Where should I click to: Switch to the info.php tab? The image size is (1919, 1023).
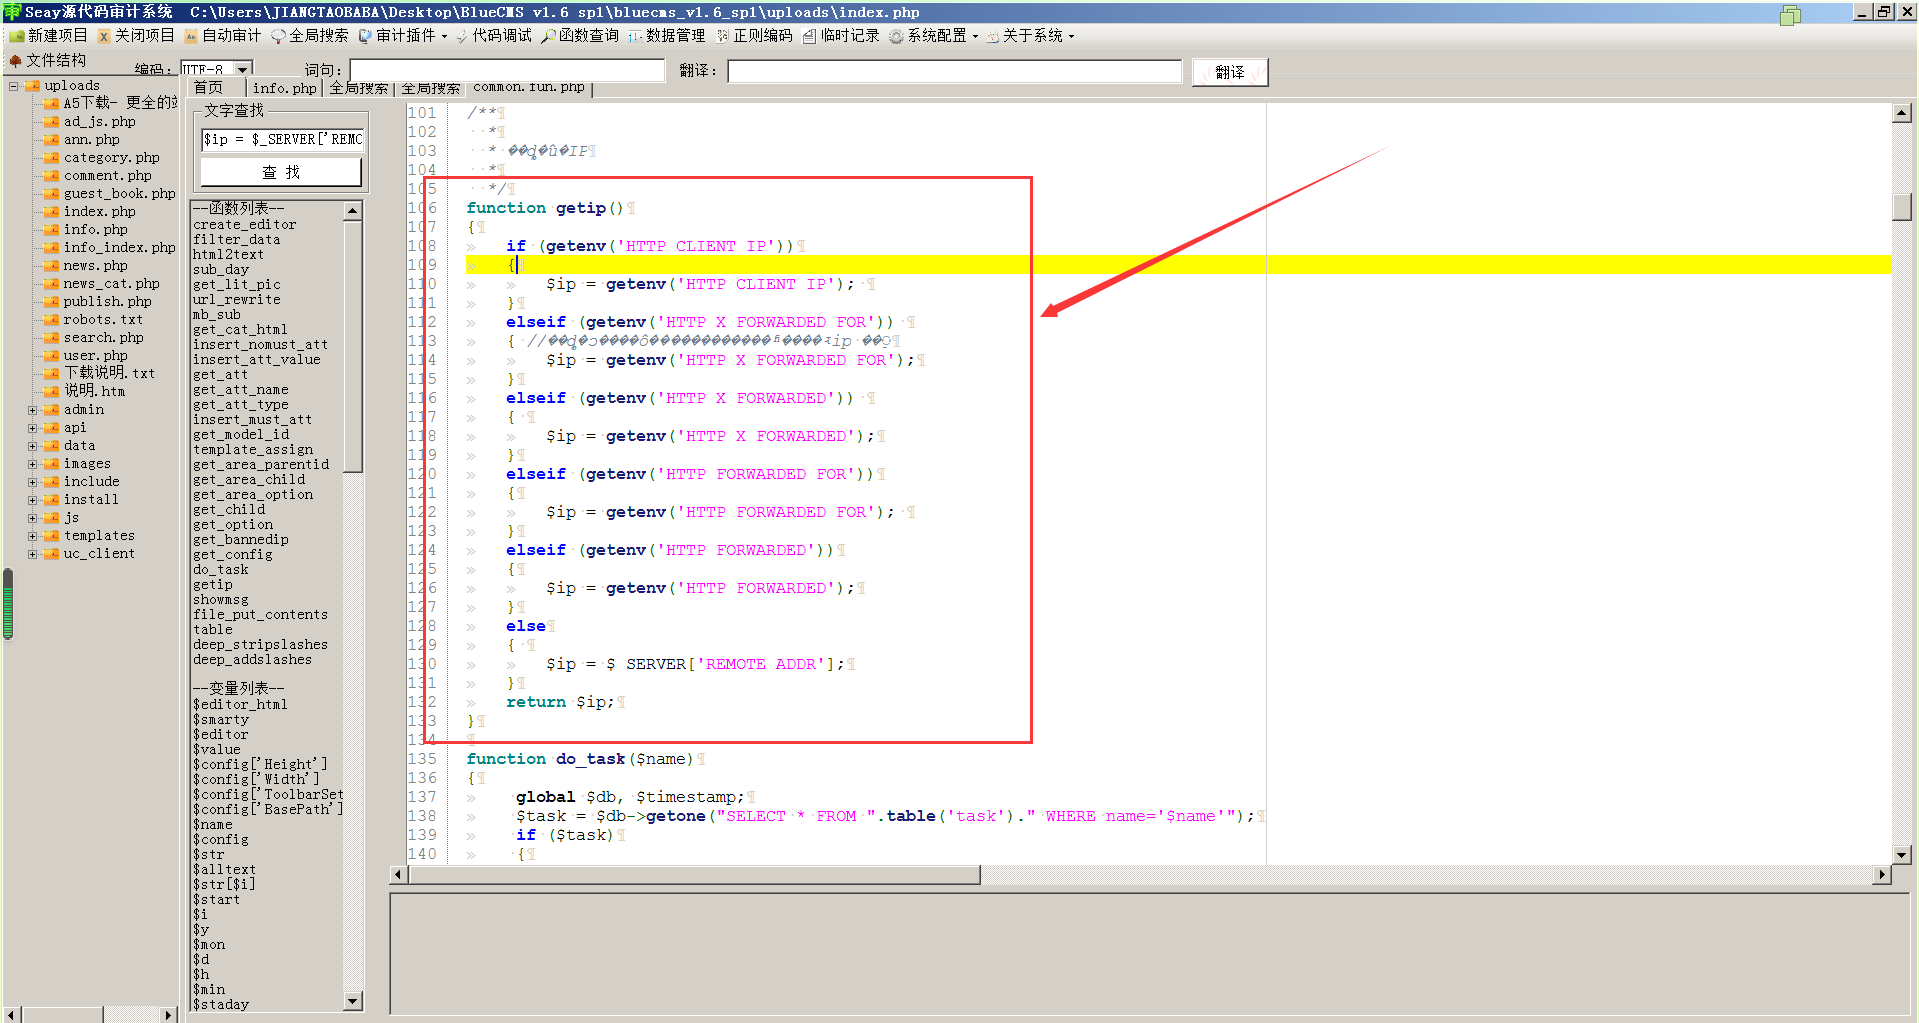coord(284,88)
